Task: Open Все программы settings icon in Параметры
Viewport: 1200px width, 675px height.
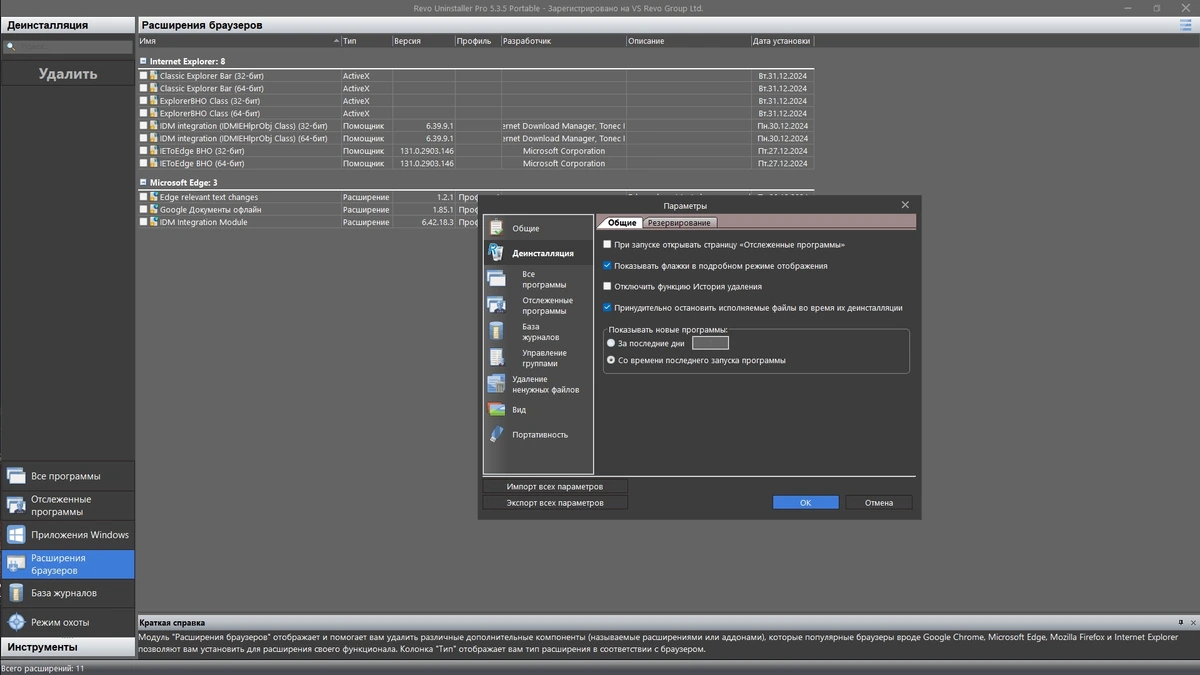Action: pos(497,279)
